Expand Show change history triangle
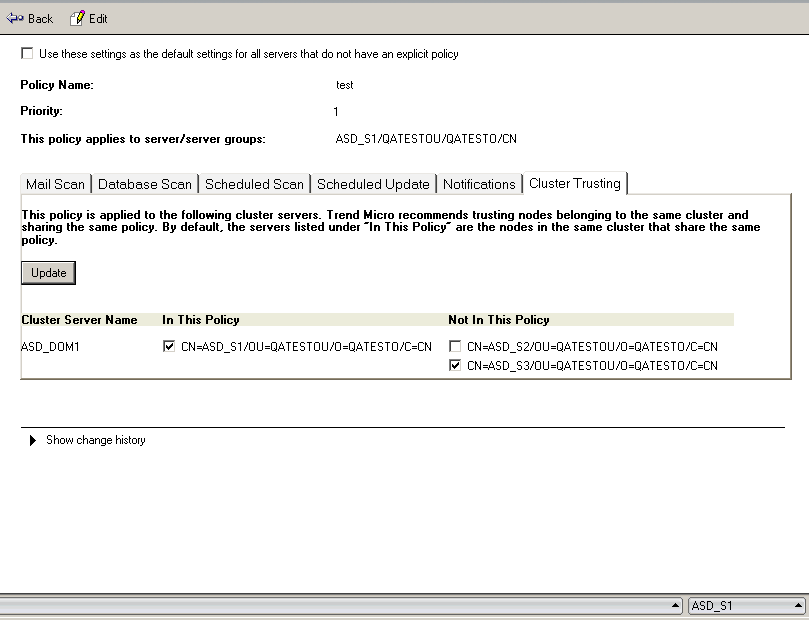The width and height of the screenshot is (809, 620). (x=33, y=440)
